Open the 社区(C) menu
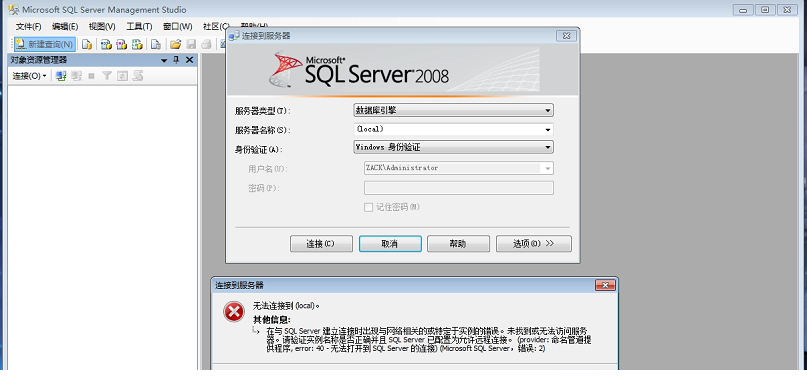Viewport: 807px width, 384px height. tap(216, 26)
